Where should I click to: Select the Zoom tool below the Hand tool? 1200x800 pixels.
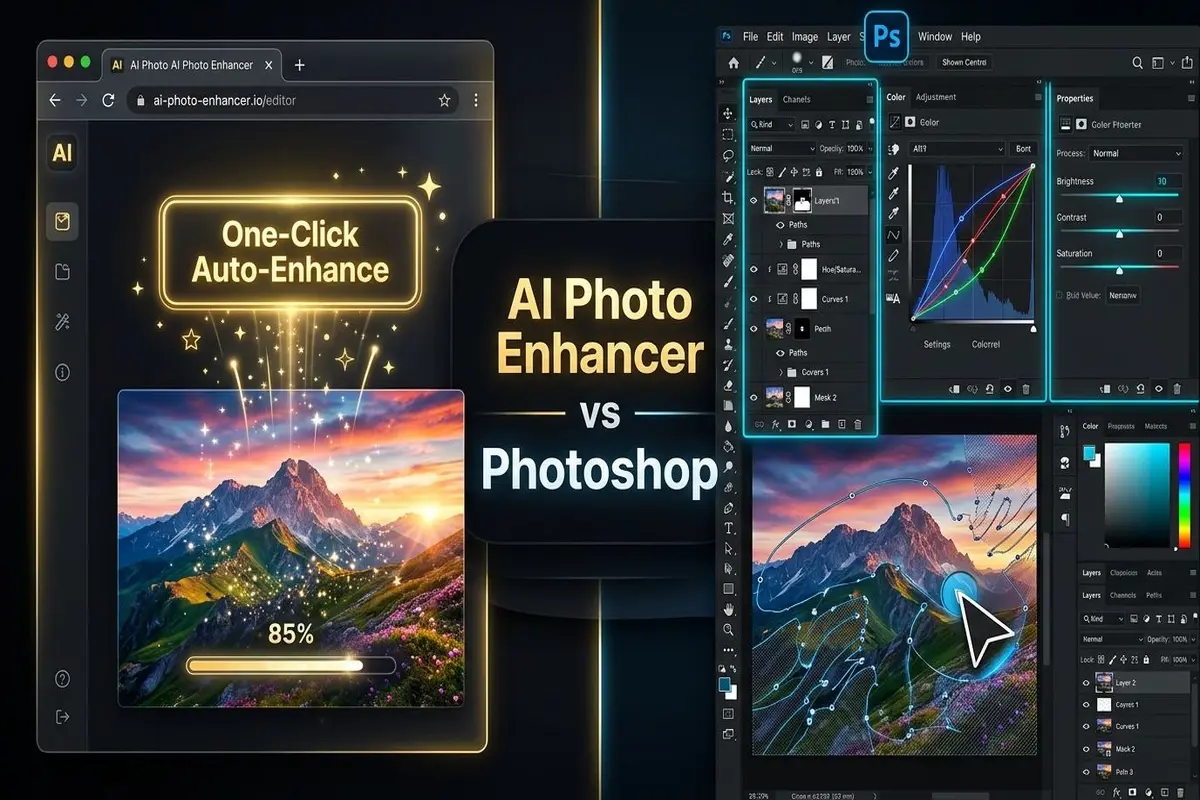click(x=729, y=630)
